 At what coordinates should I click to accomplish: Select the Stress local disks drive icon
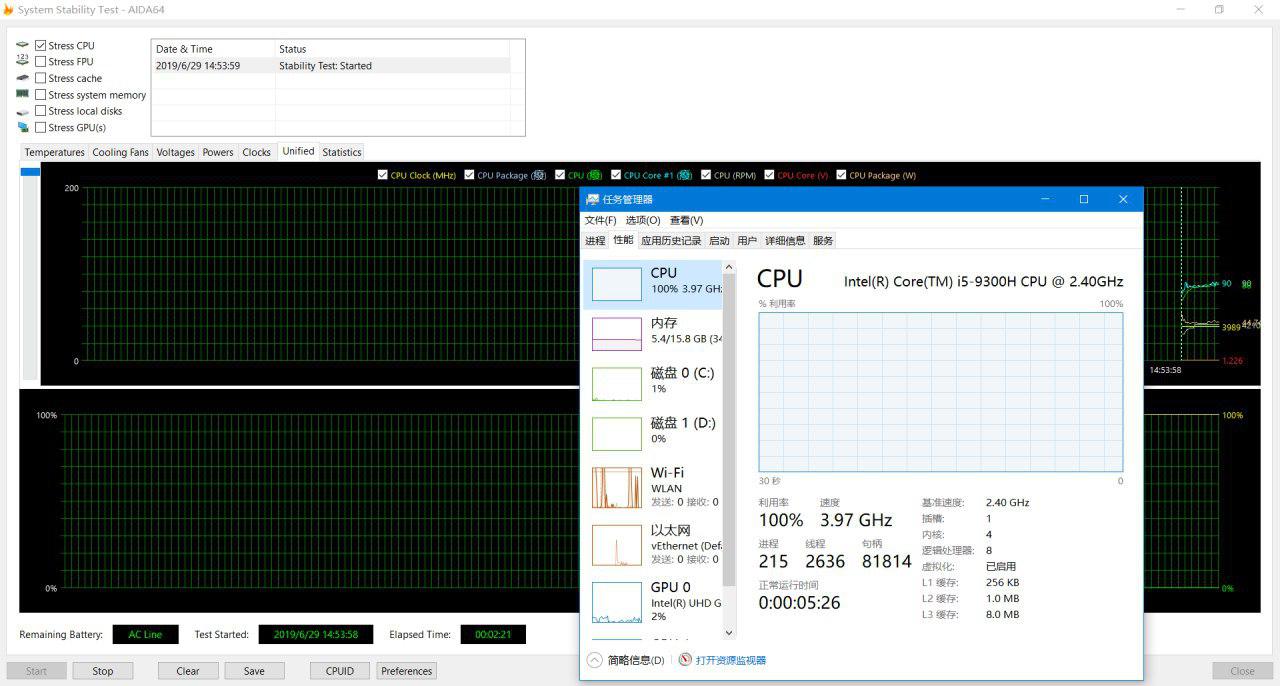(22, 110)
